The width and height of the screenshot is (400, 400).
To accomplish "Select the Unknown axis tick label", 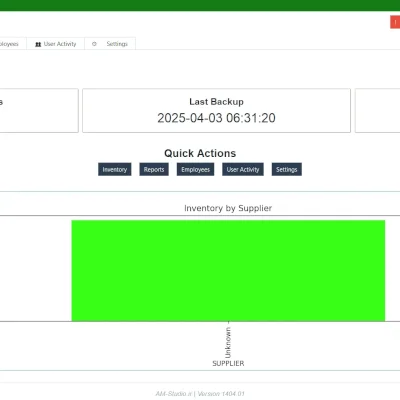I will tap(228, 342).
